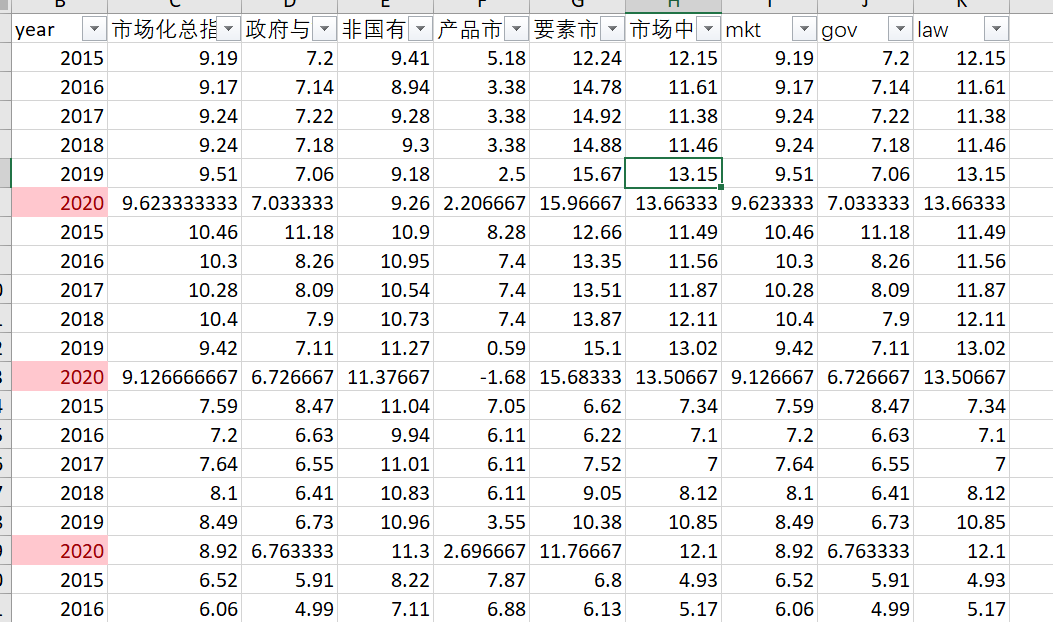1053x622 pixels.
Task: Select the law column cell 10.85
Action: click(962, 521)
